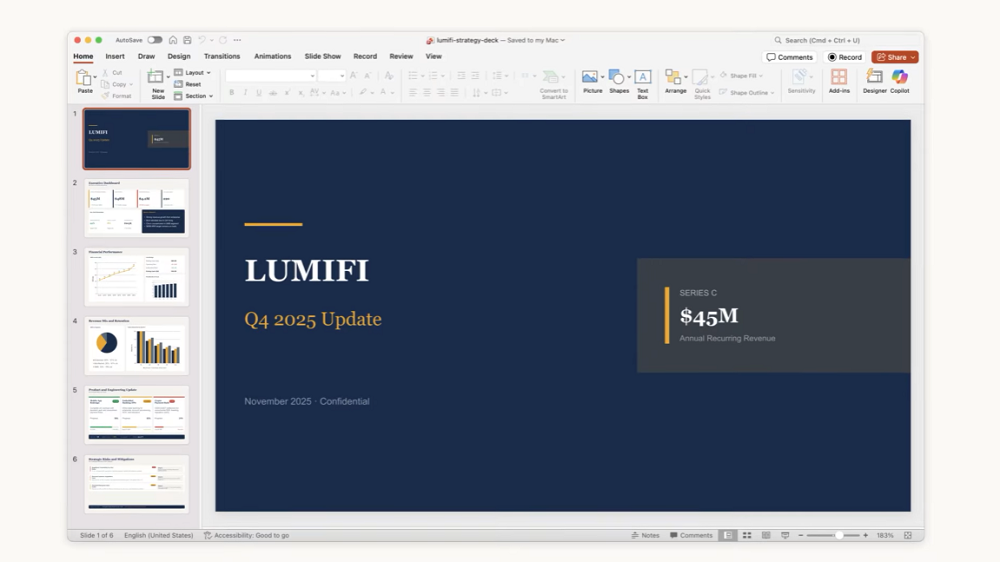This screenshot has width=1000, height=562.
Task: Open Comments button at top right
Action: (790, 57)
